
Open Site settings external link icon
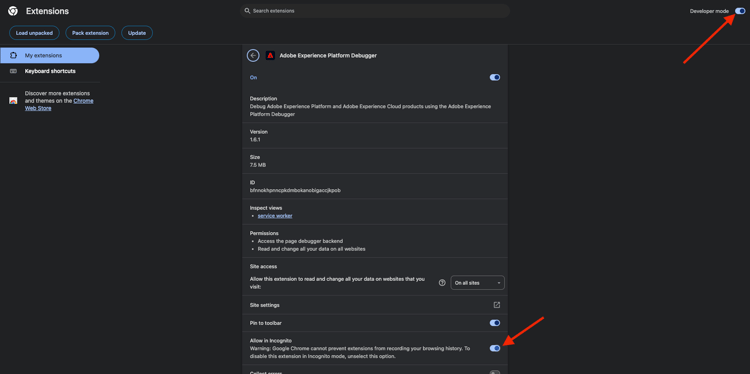[496, 305]
